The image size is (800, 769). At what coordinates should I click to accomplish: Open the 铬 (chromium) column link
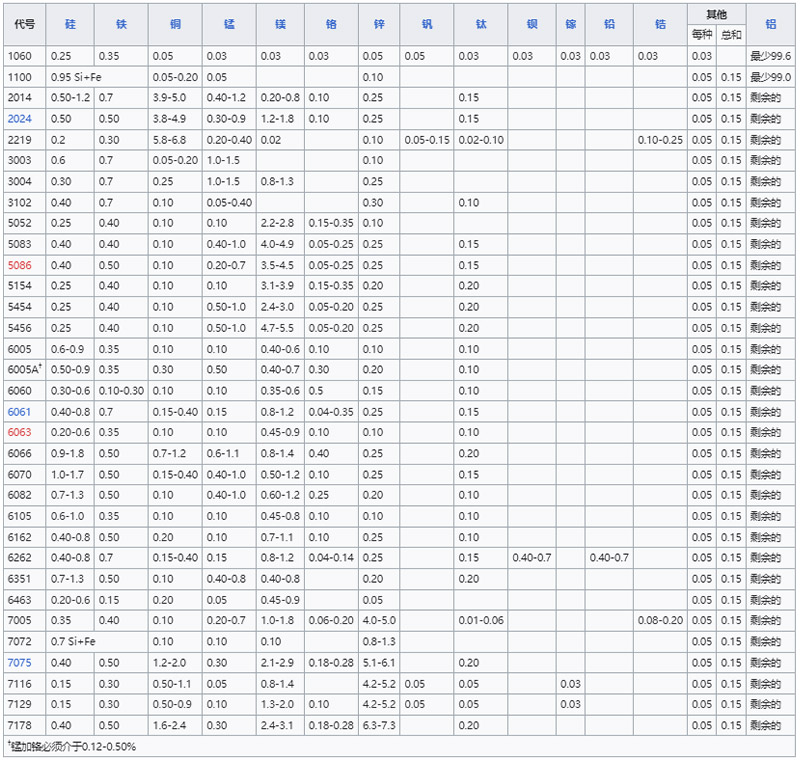(331, 24)
